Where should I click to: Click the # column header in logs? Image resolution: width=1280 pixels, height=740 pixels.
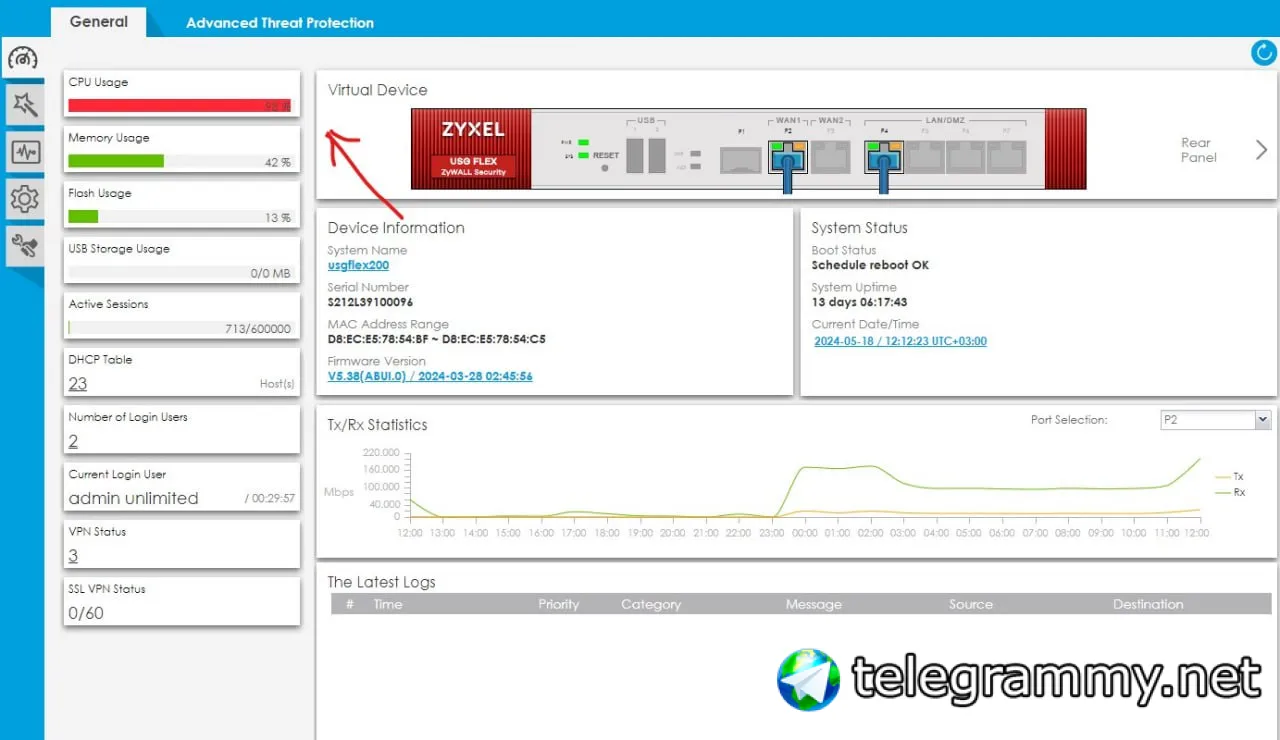pos(350,604)
